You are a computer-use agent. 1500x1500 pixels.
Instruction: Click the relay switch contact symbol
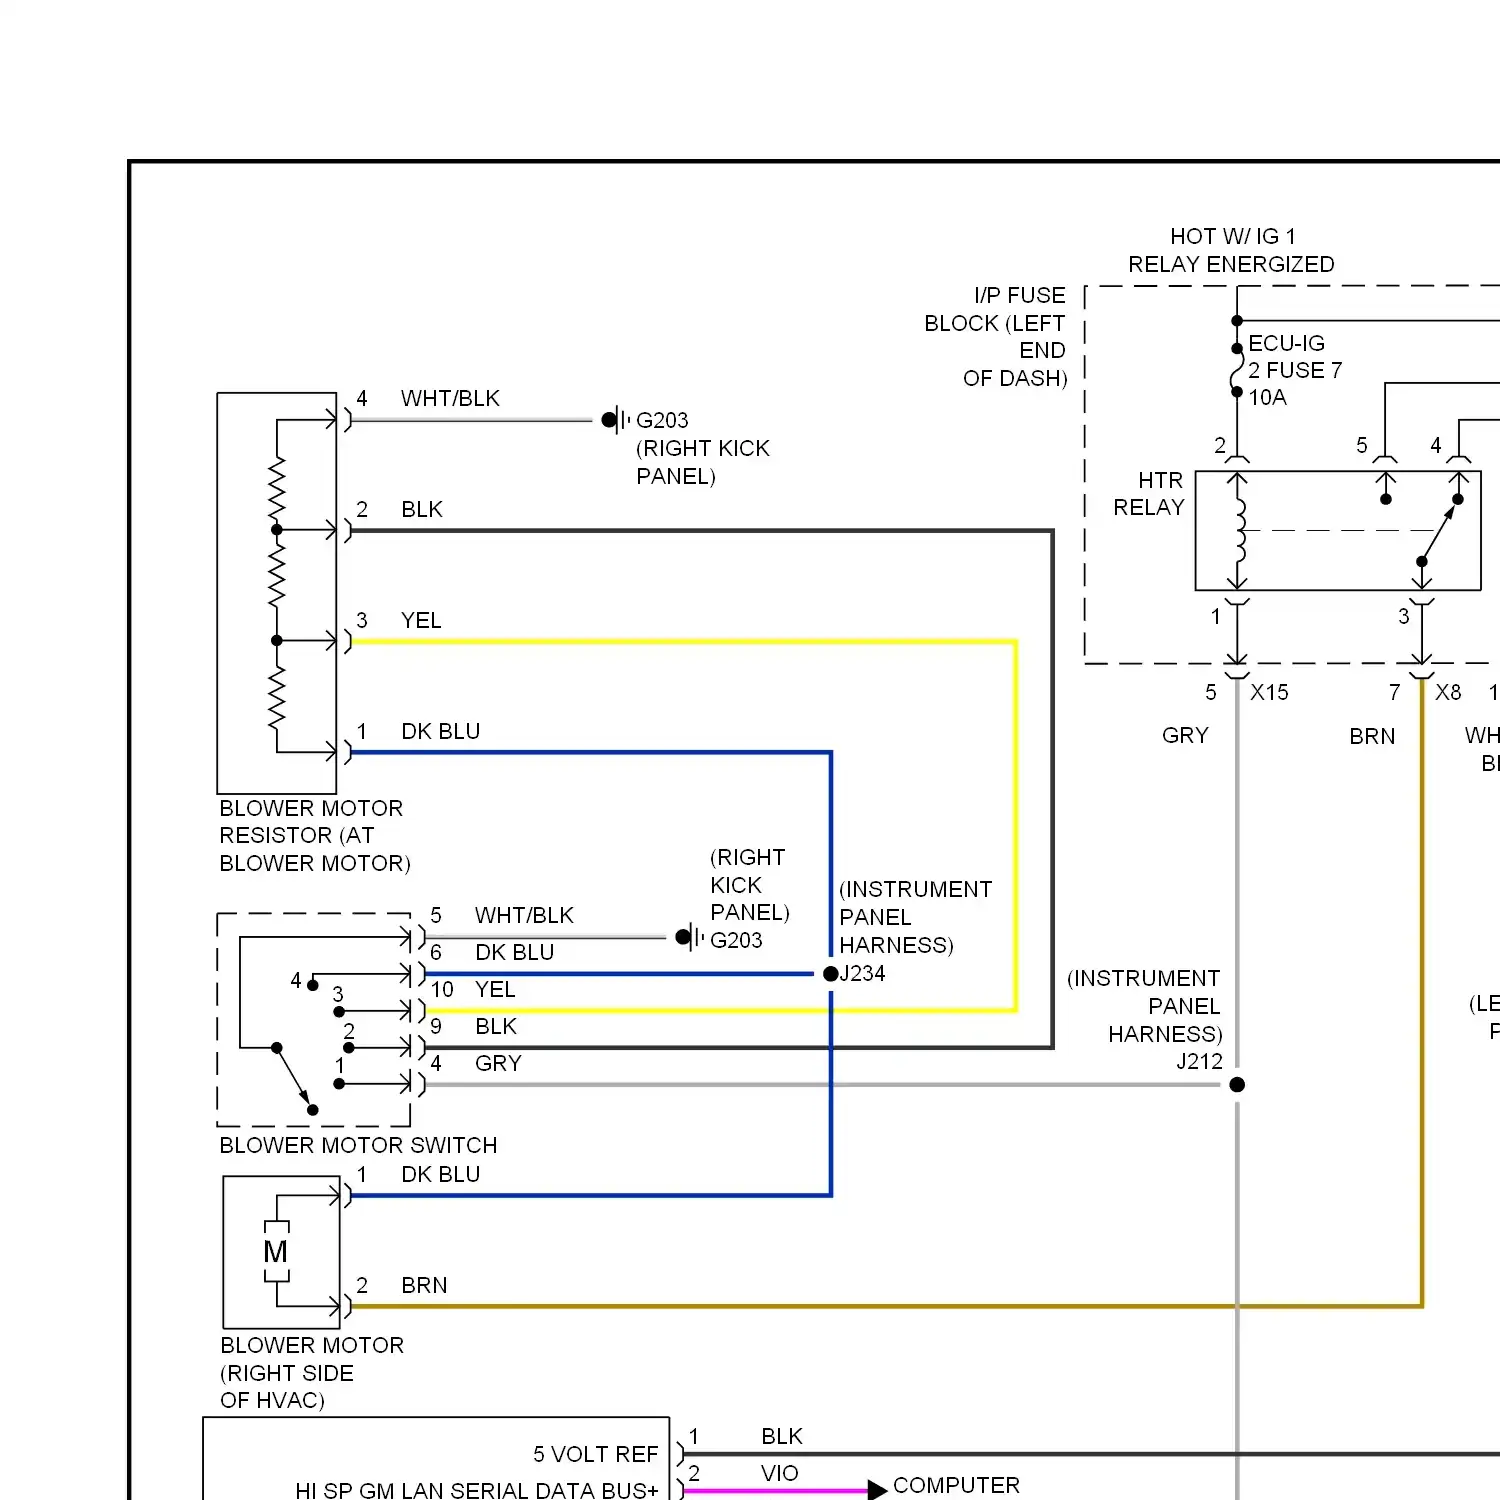[x=1439, y=529]
